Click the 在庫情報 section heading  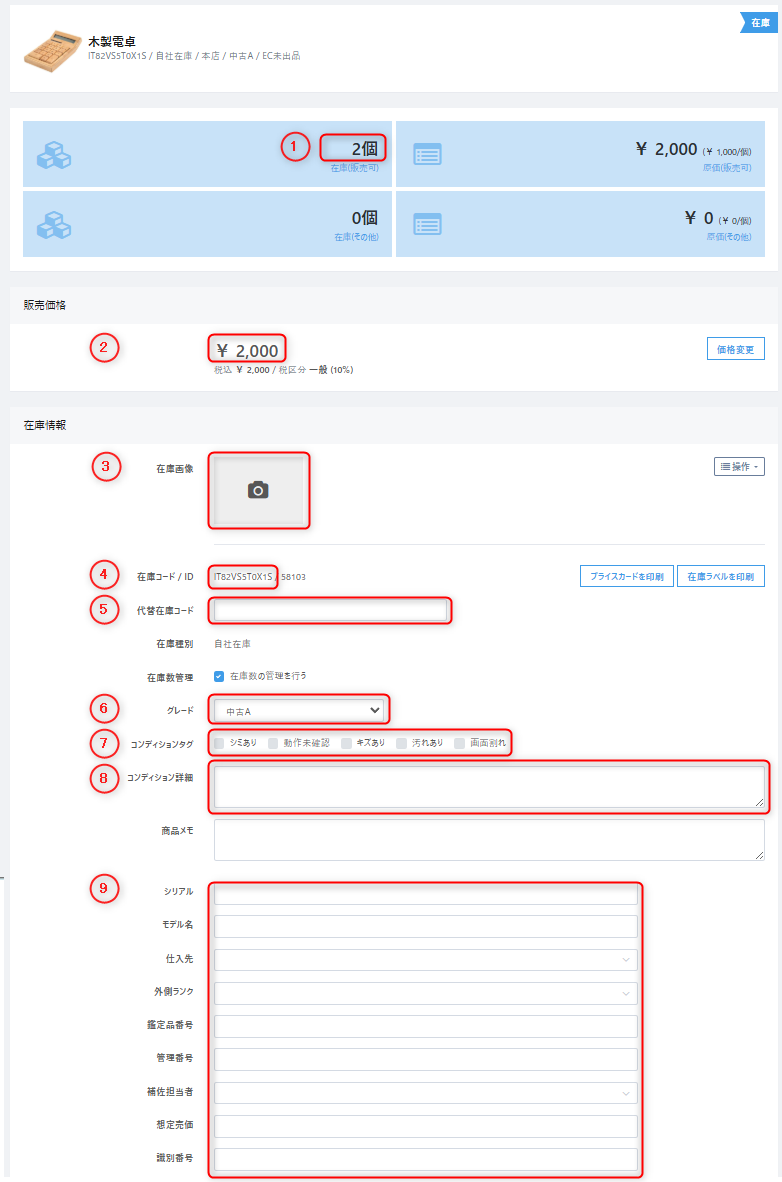pyautogui.click(x=44, y=425)
